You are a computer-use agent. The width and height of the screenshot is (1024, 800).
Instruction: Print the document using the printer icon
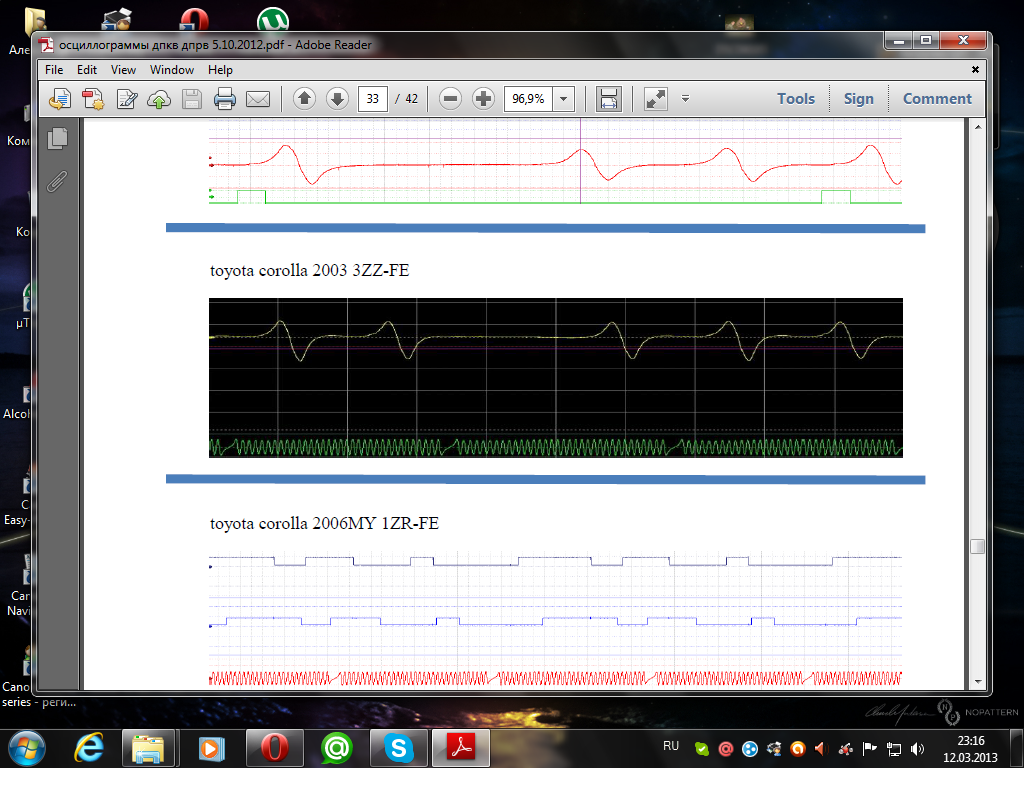coord(225,99)
